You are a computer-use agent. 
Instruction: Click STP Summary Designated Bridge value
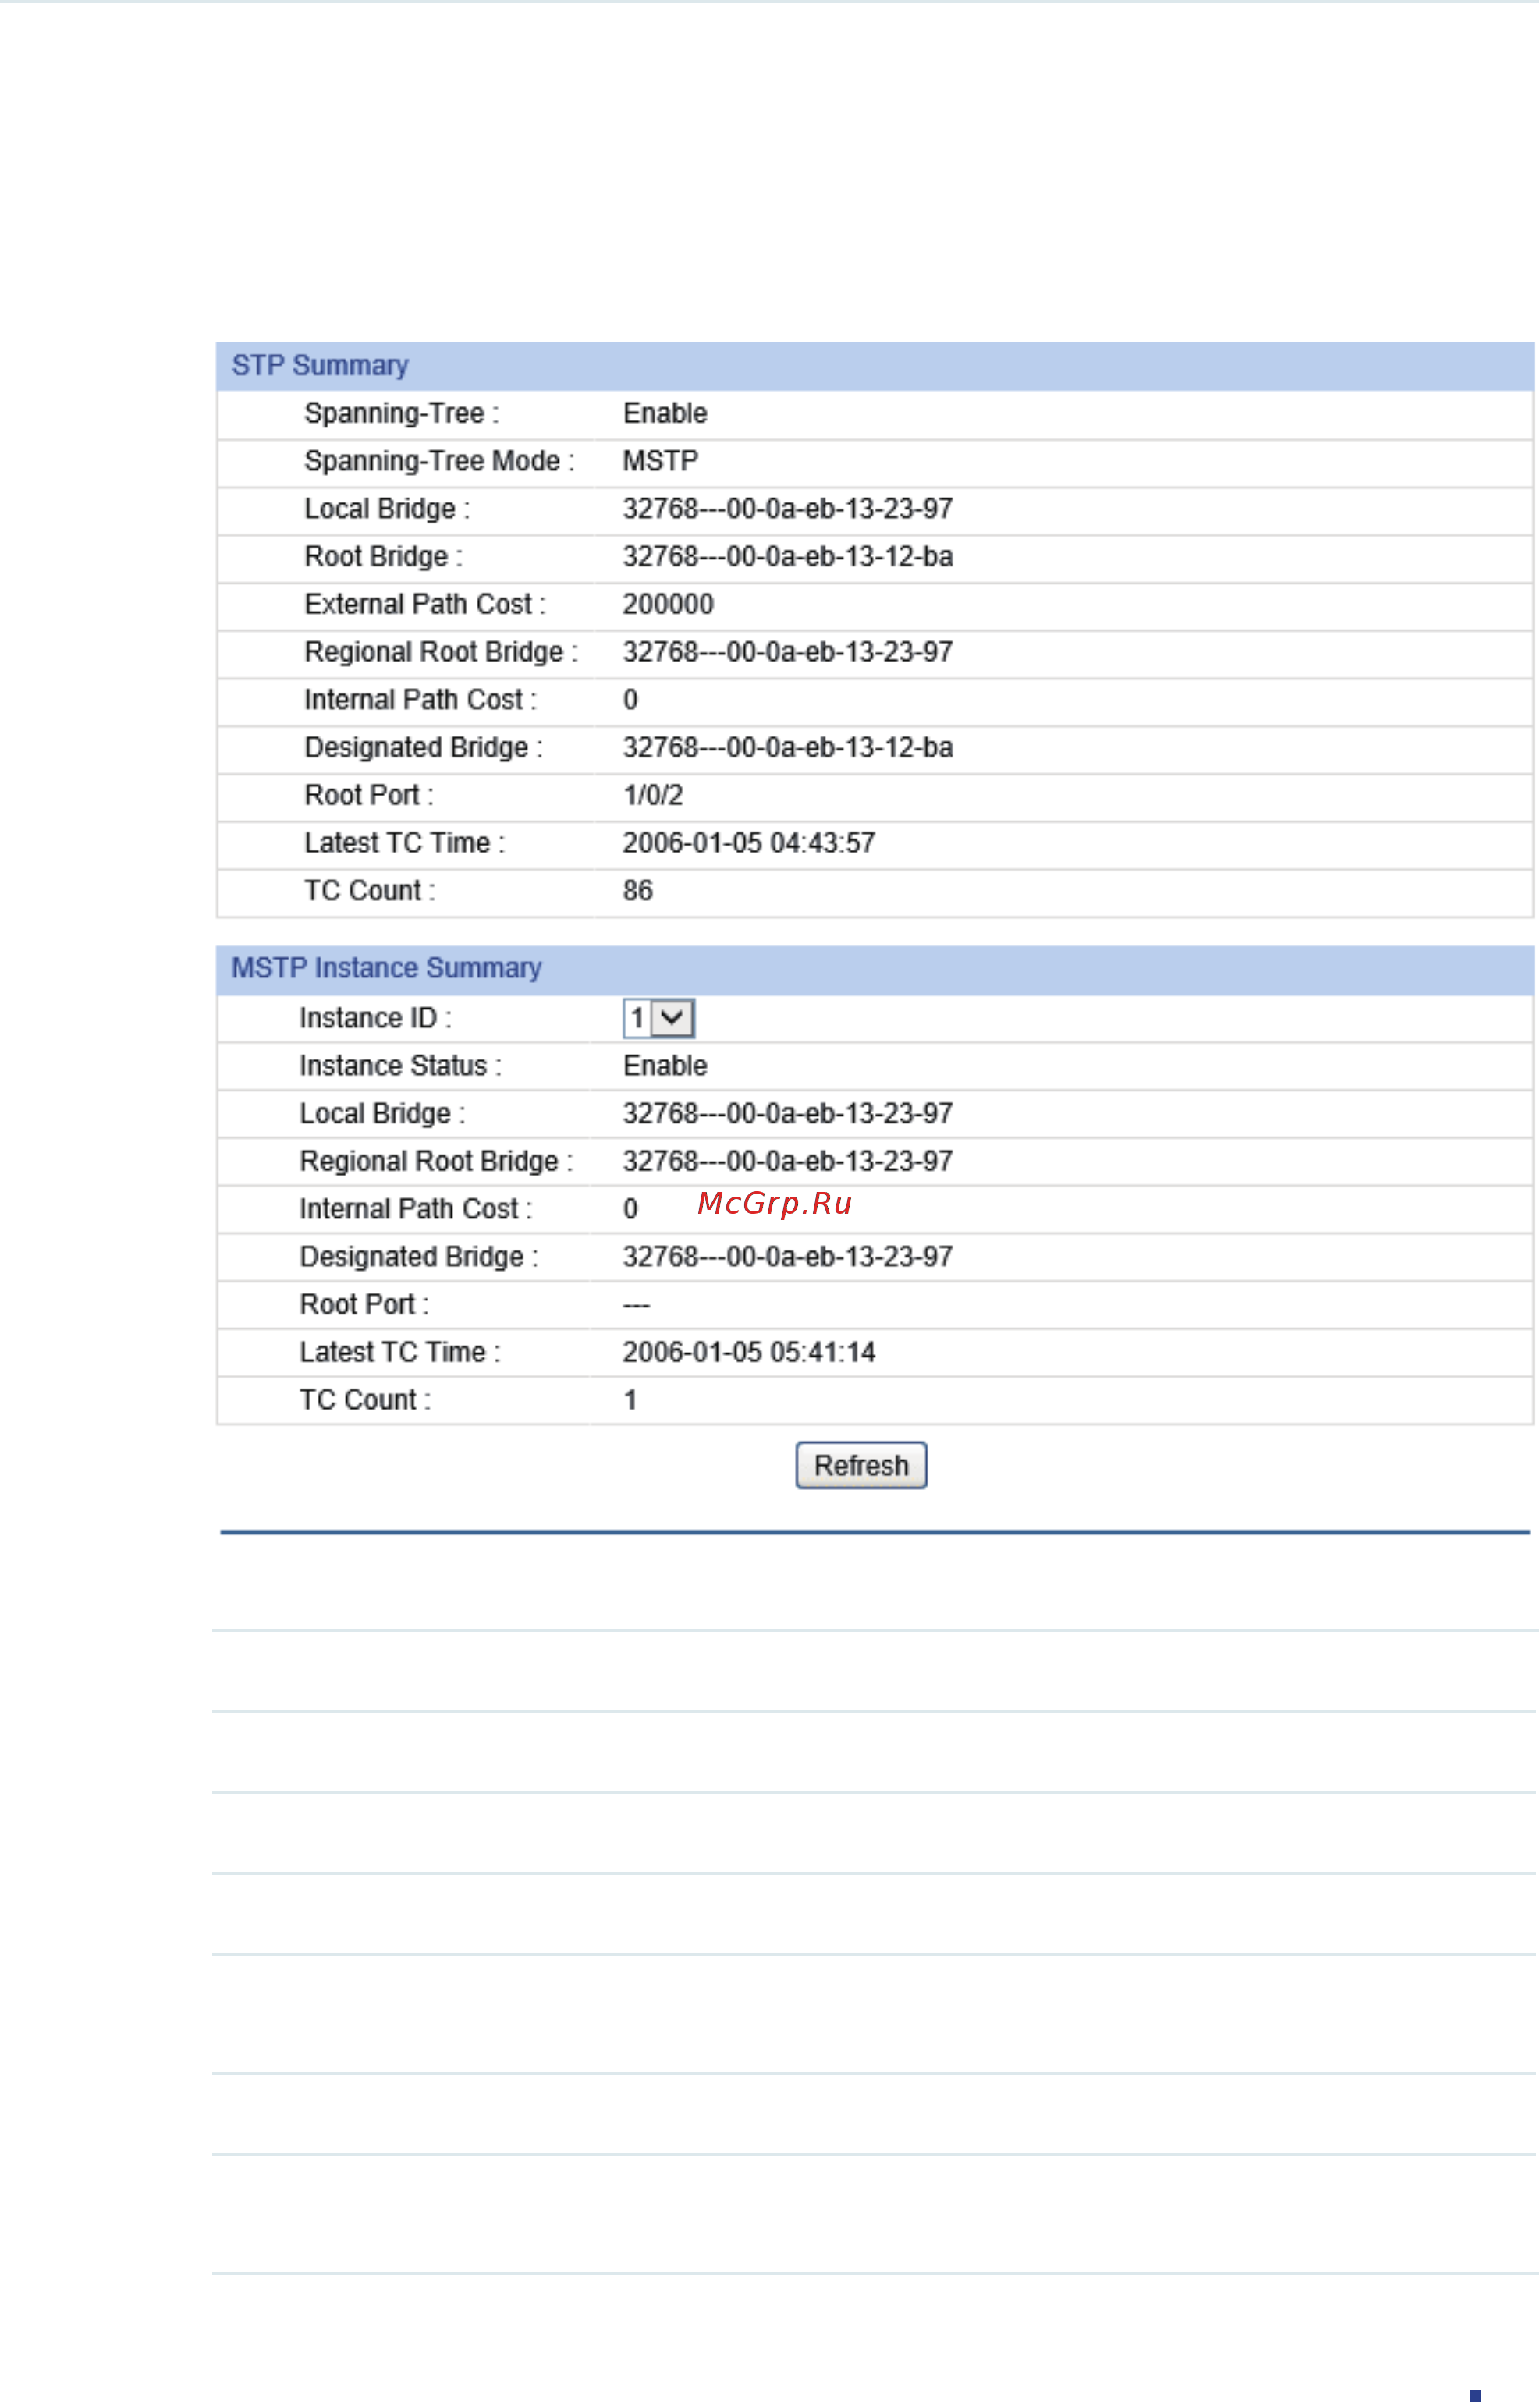click(x=788, y=748)
